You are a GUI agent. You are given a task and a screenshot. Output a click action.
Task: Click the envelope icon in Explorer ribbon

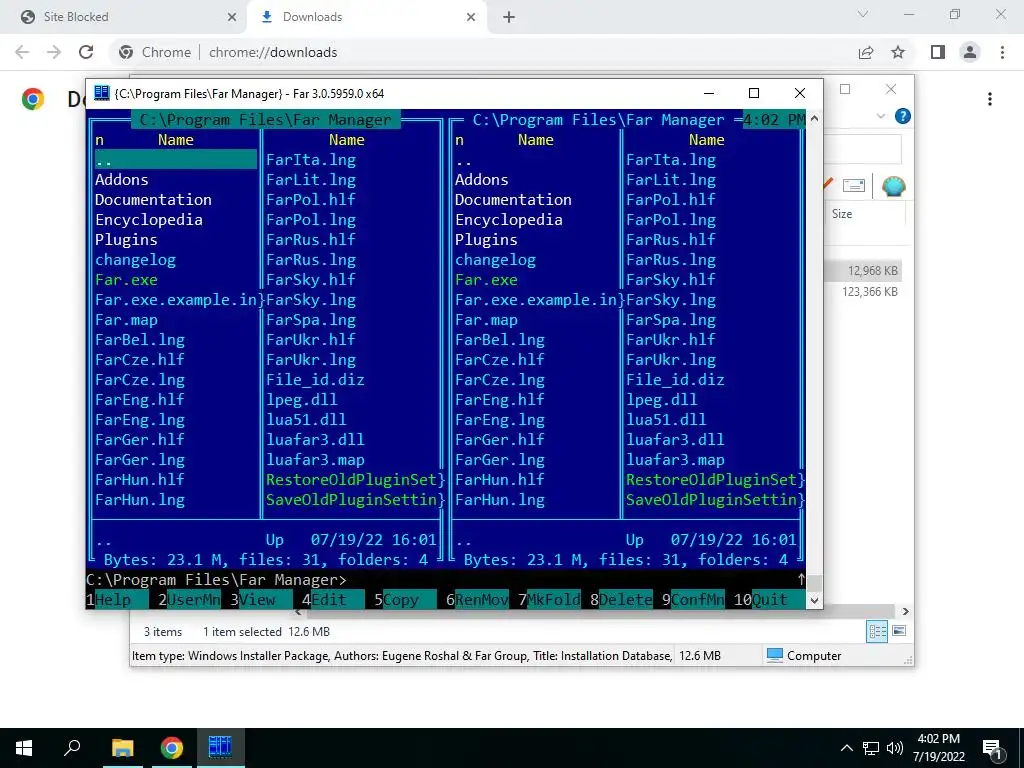tap(854, 185)
